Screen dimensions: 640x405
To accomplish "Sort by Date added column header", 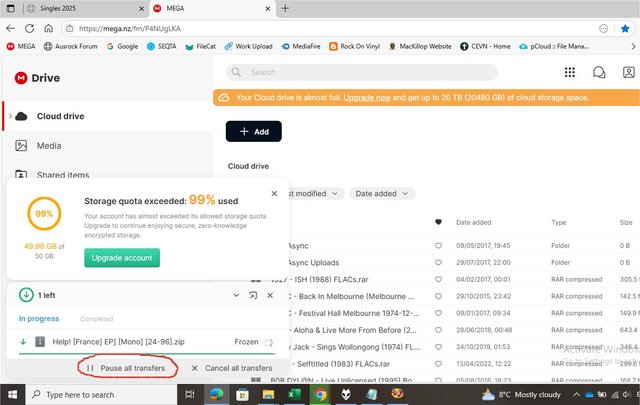I will tap(473, 223).
